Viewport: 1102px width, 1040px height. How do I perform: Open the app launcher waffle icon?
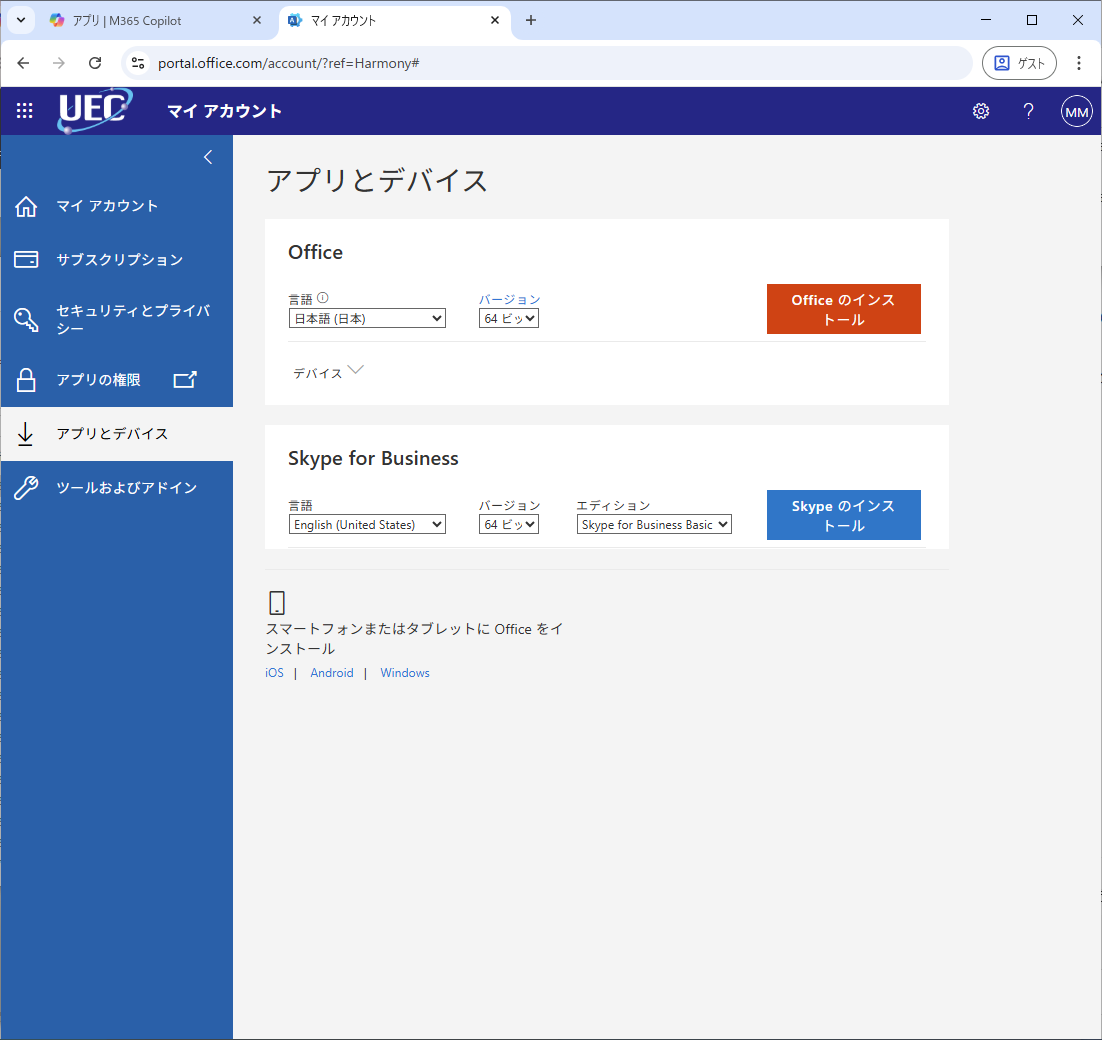click(x=25, y=111)
